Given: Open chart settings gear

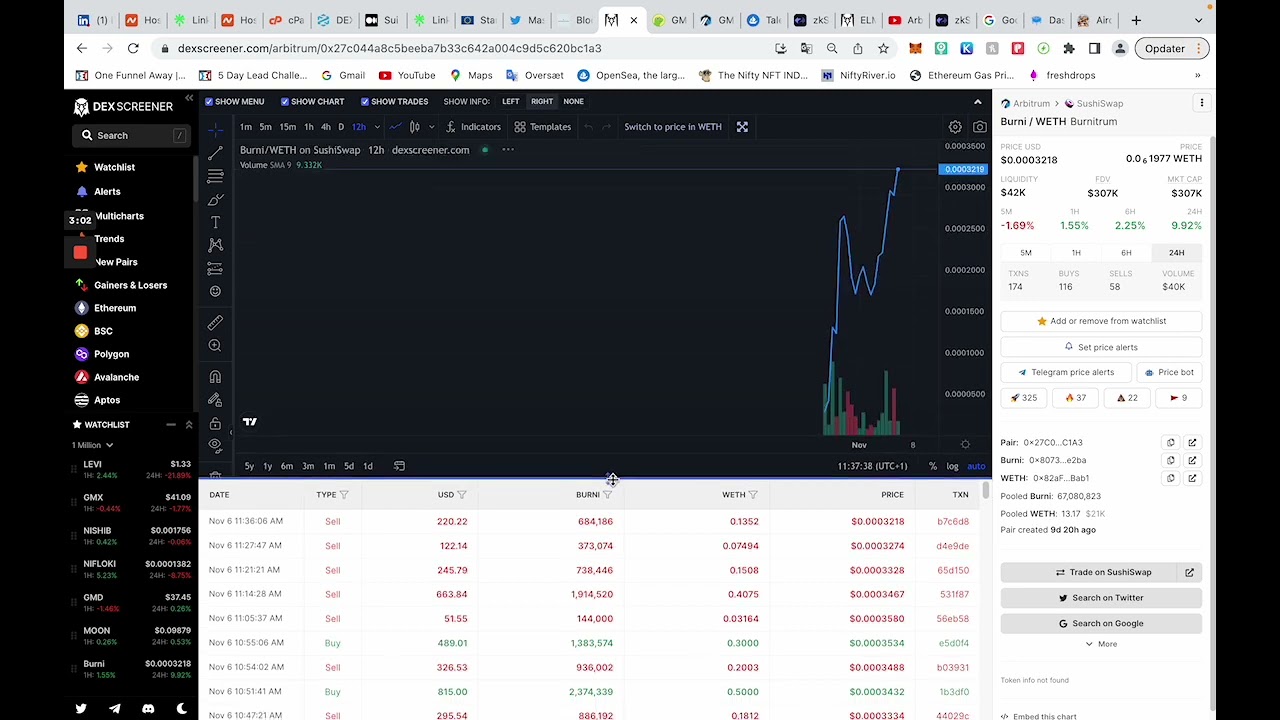Looking at the screenshot, I should pyautogui.click(x=955, y=127).
